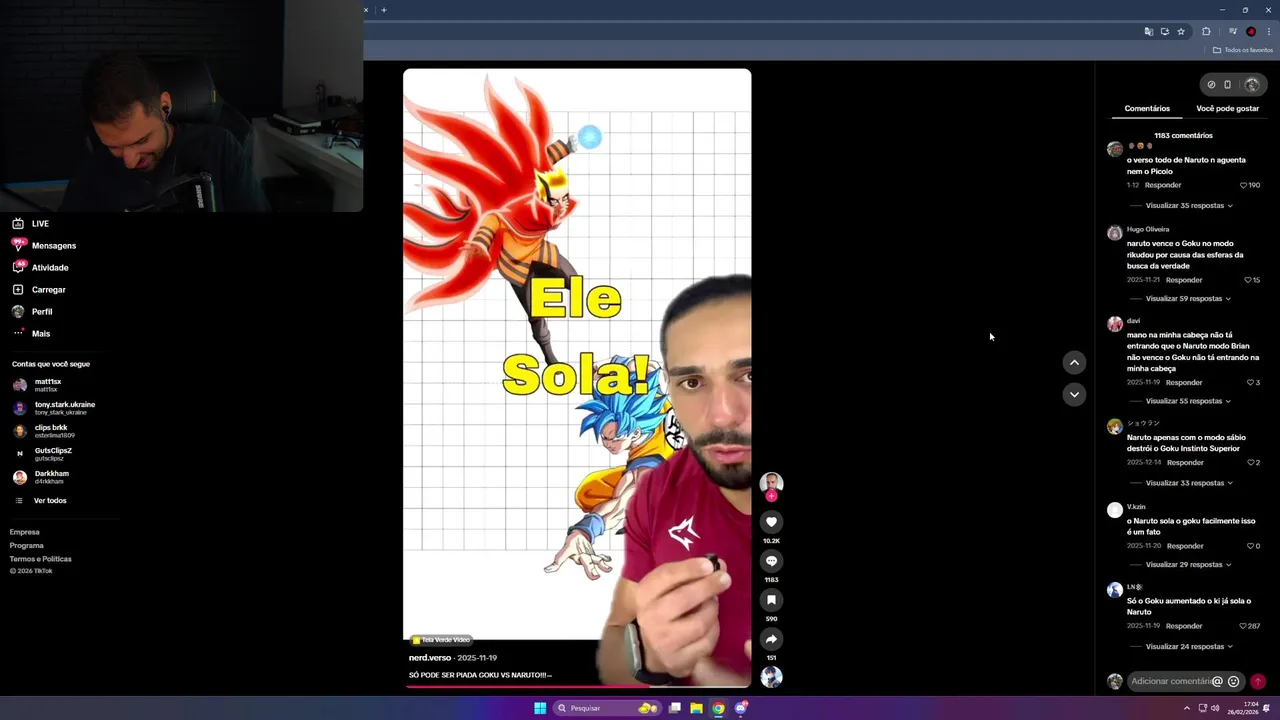Bookmark this page with the star icon
This screenshot has height=720, width=1280.
coord(1181,32)
